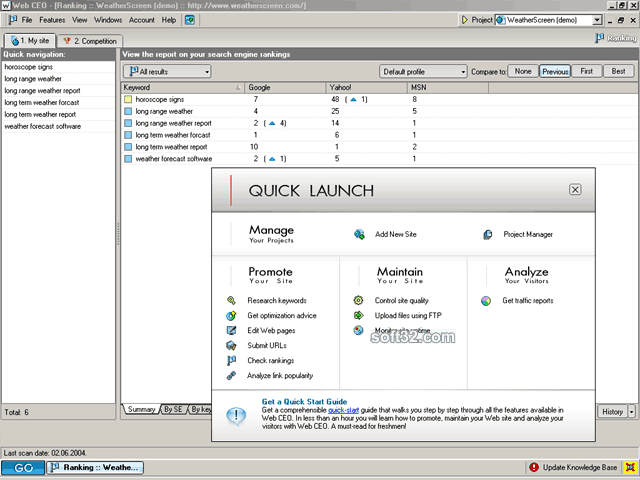Select horoscope signs in Quick navigation
This screenshot has height=480, width=640.
(x=59, y=67)
